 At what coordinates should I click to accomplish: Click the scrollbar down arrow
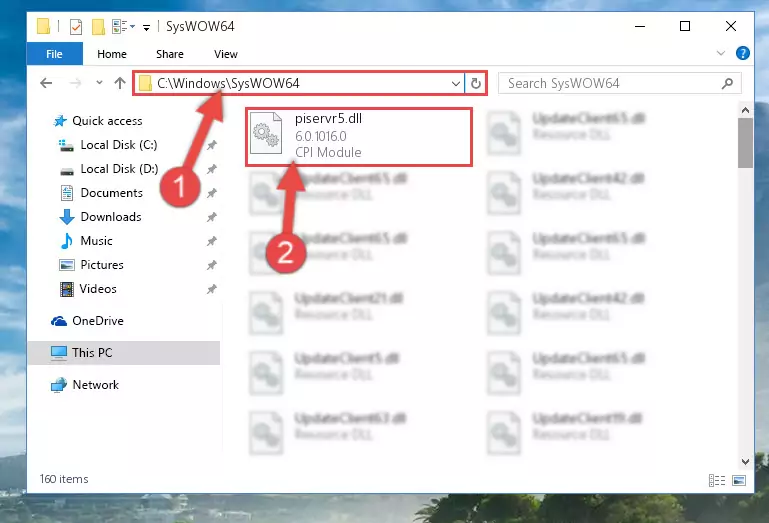click(x=745, y=462)
